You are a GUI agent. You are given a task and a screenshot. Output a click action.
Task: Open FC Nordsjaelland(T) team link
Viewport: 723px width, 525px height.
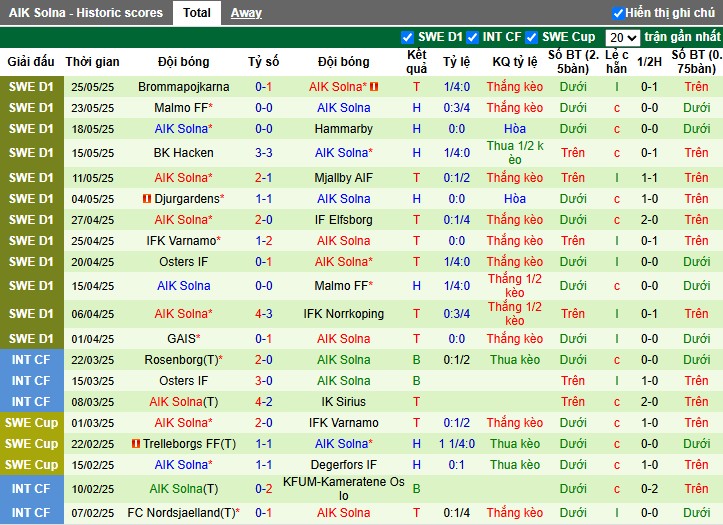(183, 513)
